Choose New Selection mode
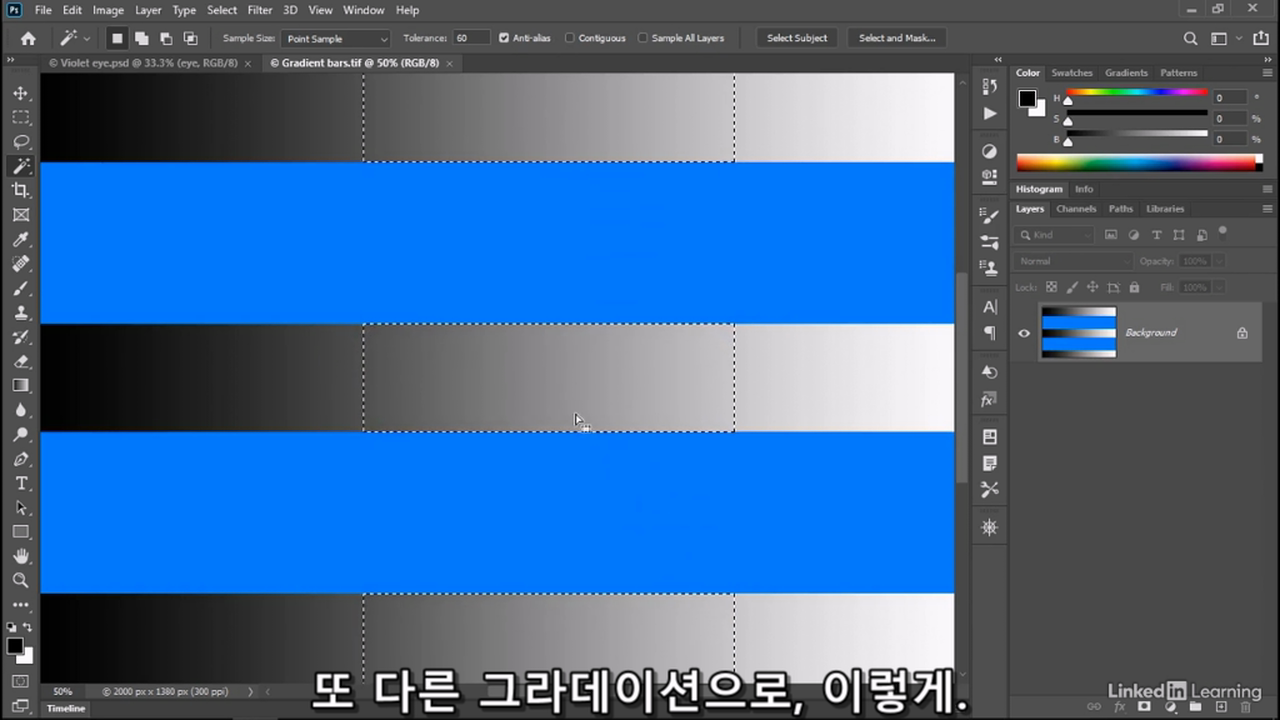Viewport: 1280px width, 720px height. (117, 38)
